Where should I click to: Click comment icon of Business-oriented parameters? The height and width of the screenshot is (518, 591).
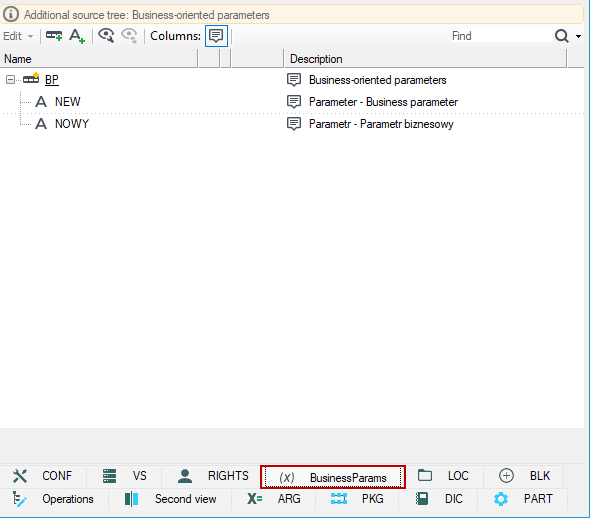coord(294,80)
